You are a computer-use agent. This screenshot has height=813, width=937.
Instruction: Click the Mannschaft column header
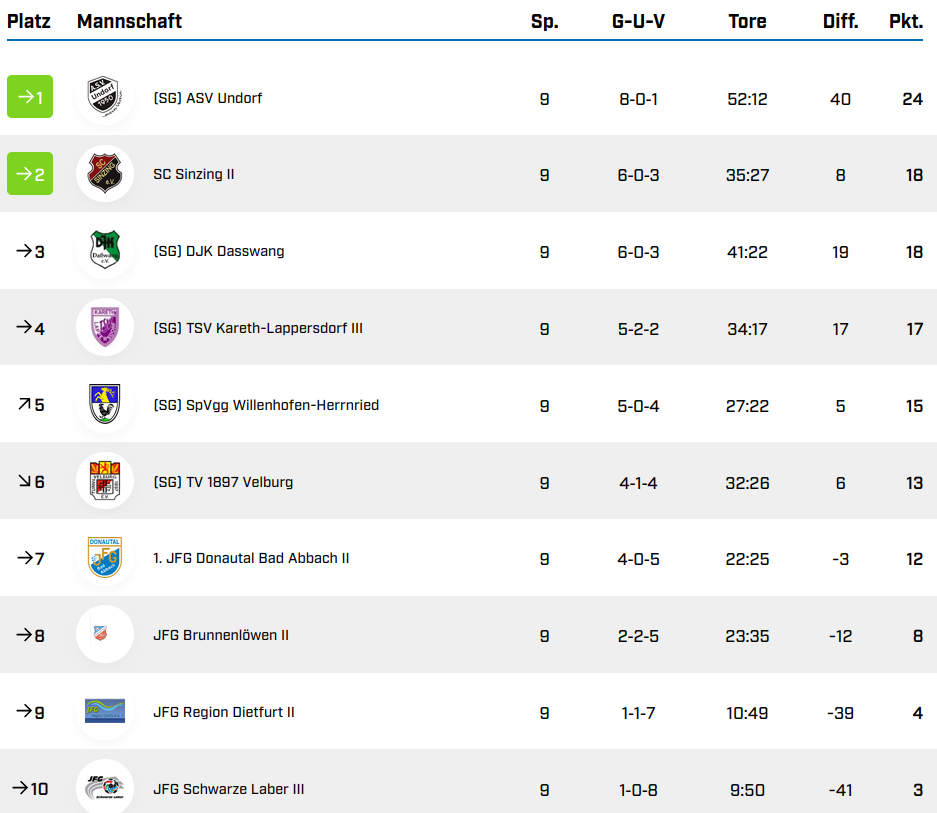[x=129, y=21]
